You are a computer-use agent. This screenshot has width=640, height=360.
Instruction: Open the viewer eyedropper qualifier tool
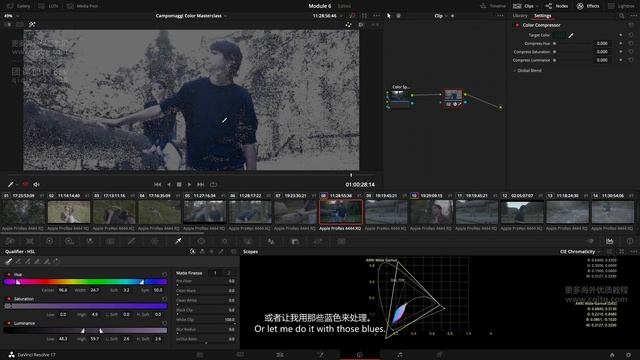11,184
